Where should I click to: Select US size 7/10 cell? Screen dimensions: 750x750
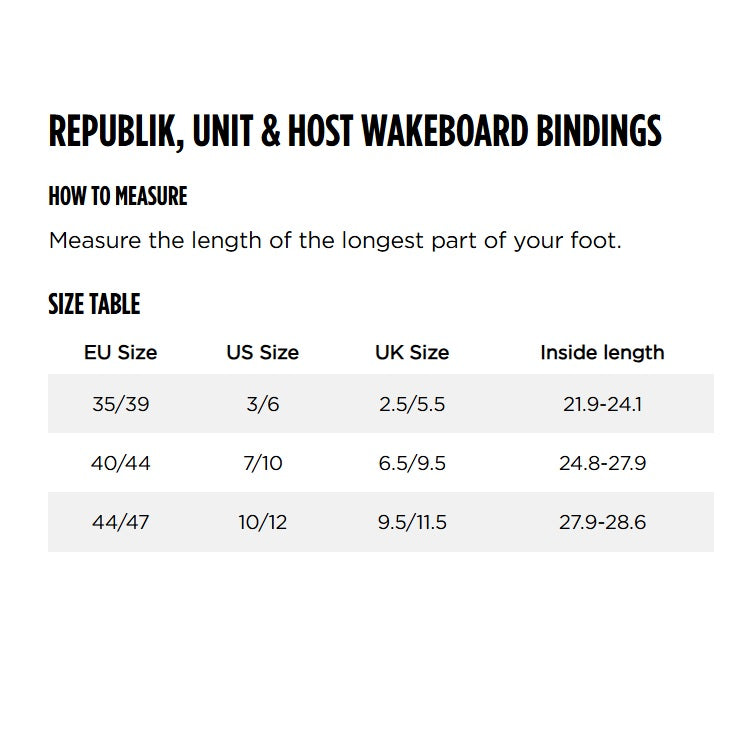click(263, 463)
